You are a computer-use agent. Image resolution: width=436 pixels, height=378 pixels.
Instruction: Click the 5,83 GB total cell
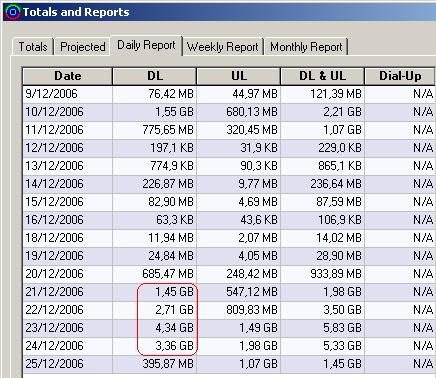(323, 328)
